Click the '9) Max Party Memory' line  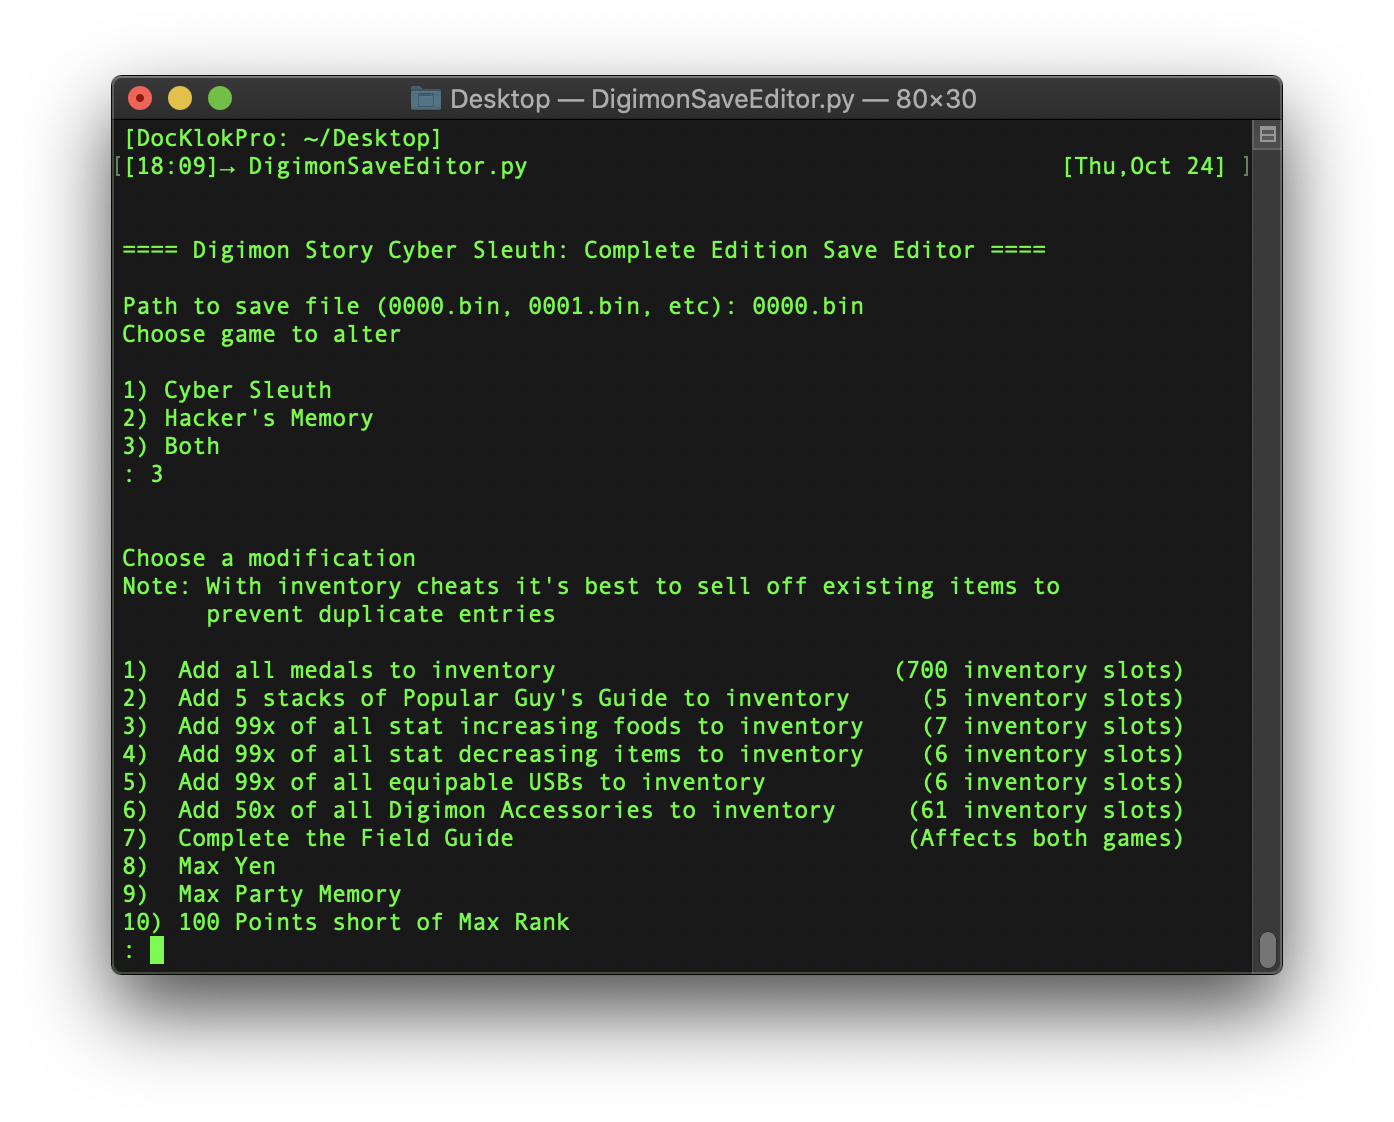point(262,894)
